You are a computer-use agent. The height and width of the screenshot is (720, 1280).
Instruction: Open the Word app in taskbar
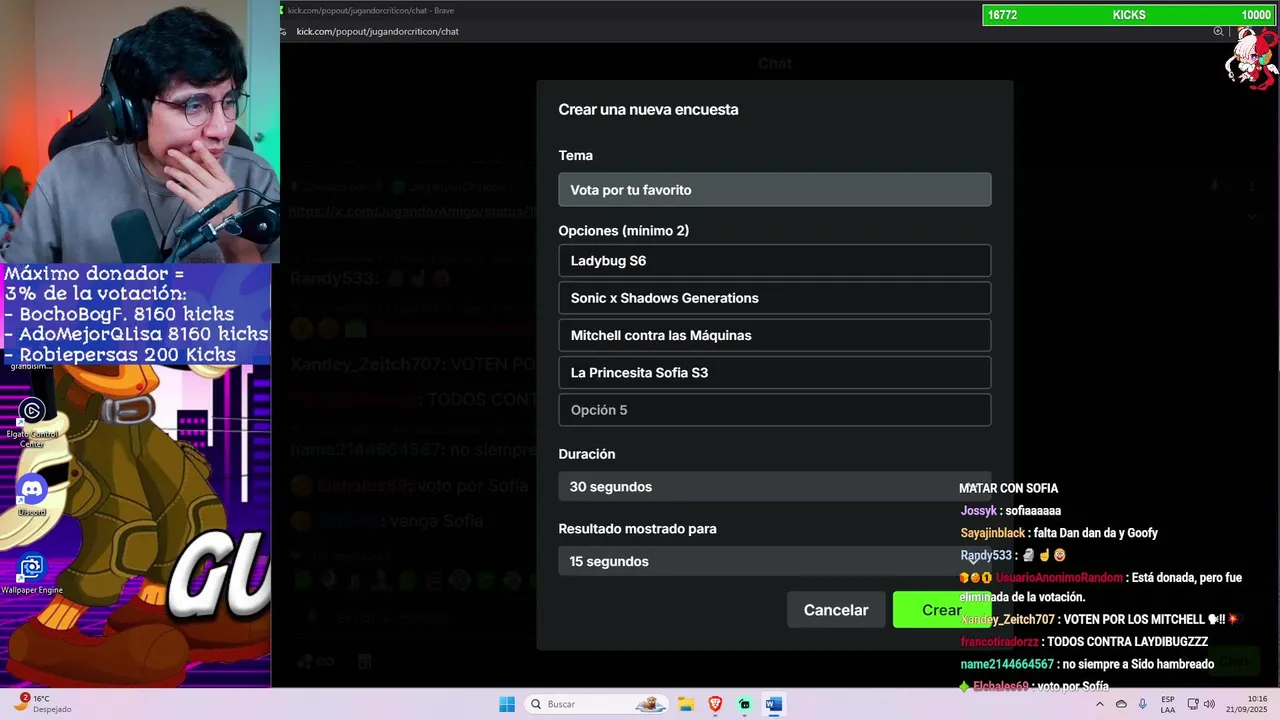pyautogui.click(x=772, y=704)
